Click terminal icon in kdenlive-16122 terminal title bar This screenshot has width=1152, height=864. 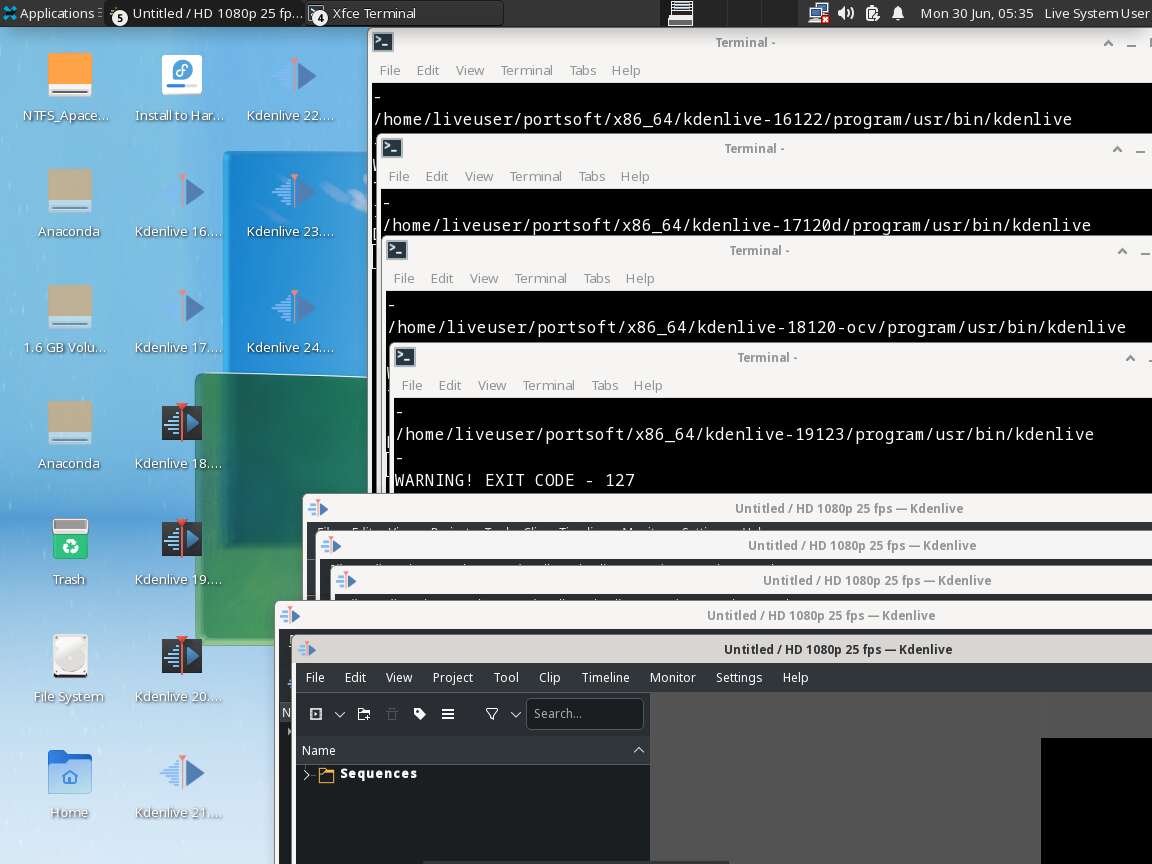(383, 42)
